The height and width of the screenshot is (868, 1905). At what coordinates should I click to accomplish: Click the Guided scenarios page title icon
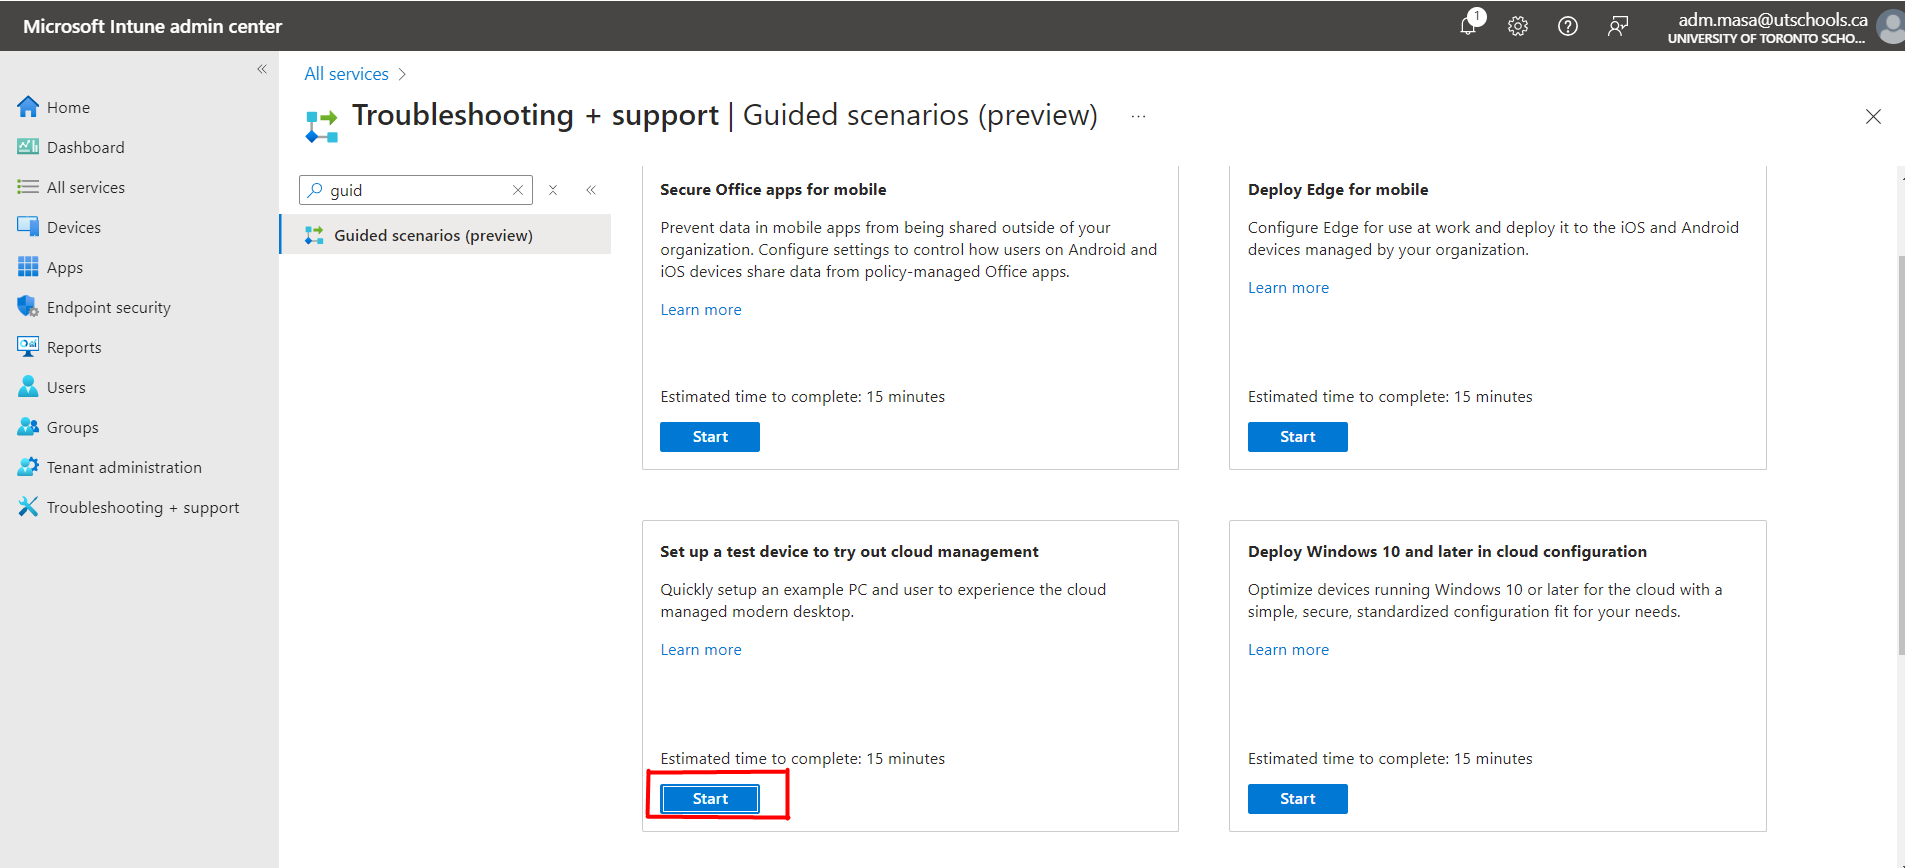[x=322, y=127]
